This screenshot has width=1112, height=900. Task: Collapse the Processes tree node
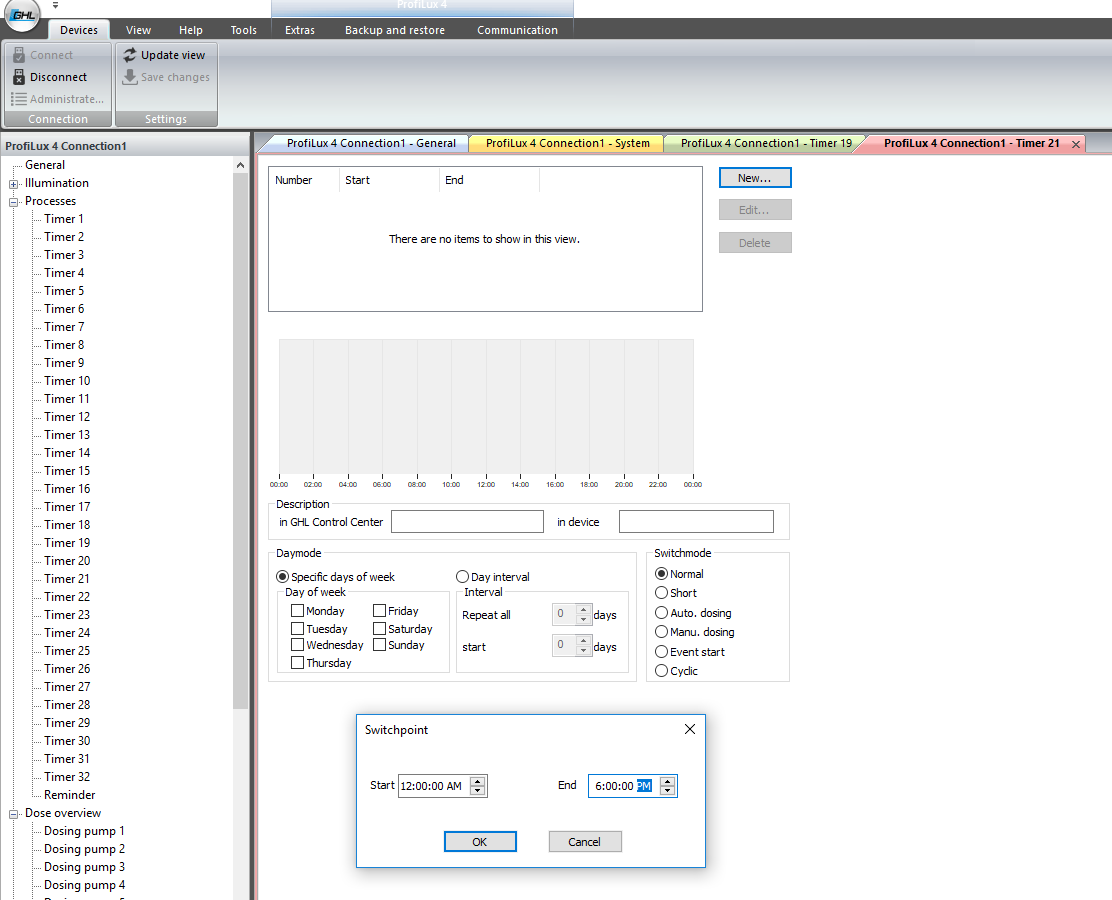tap(13, 202)
